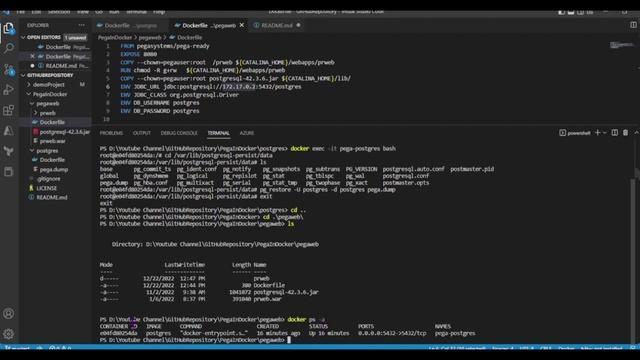Open the Terminal menu
This screenshot has width=640, height=360.
pos(136,12)
